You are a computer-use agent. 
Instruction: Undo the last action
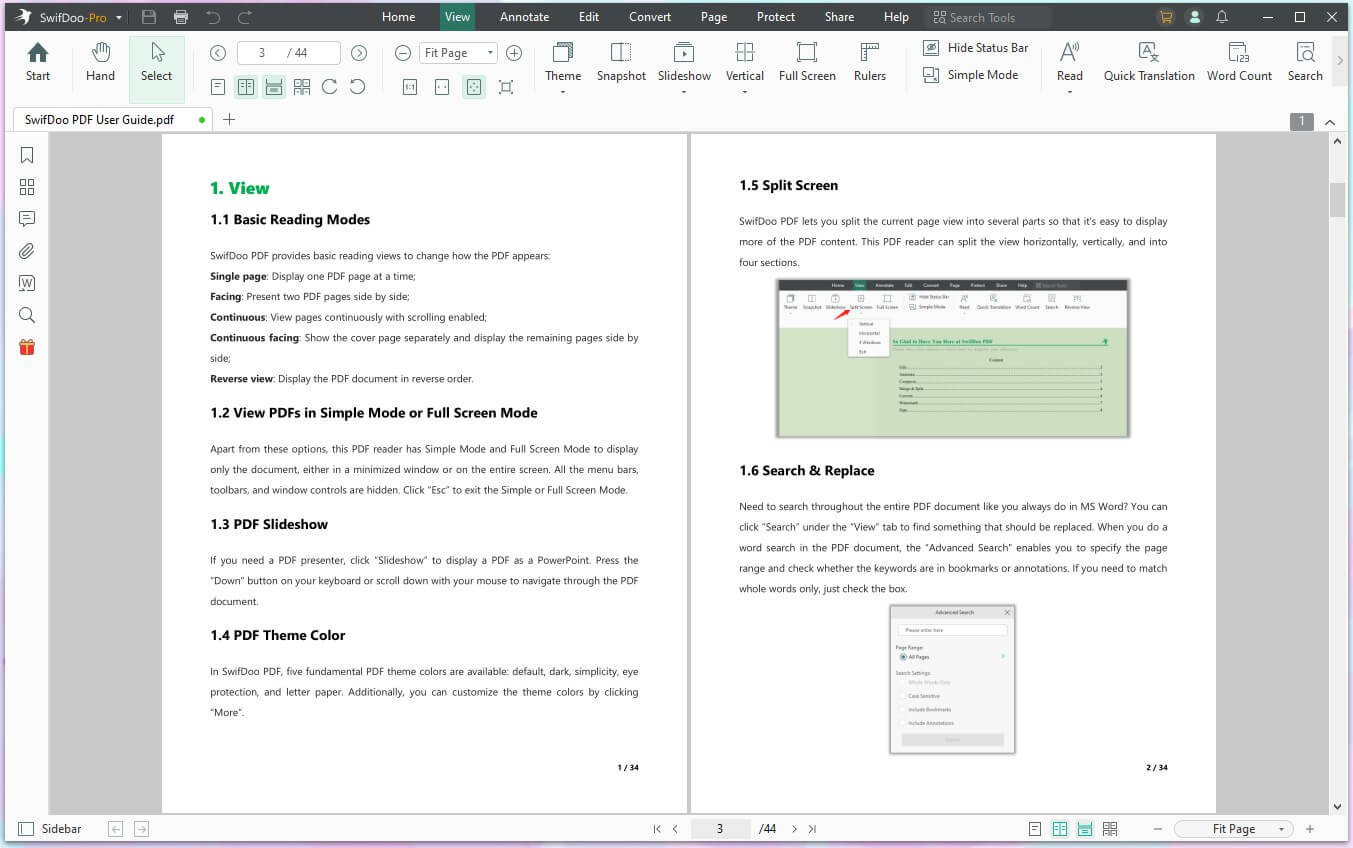point(212,17)
